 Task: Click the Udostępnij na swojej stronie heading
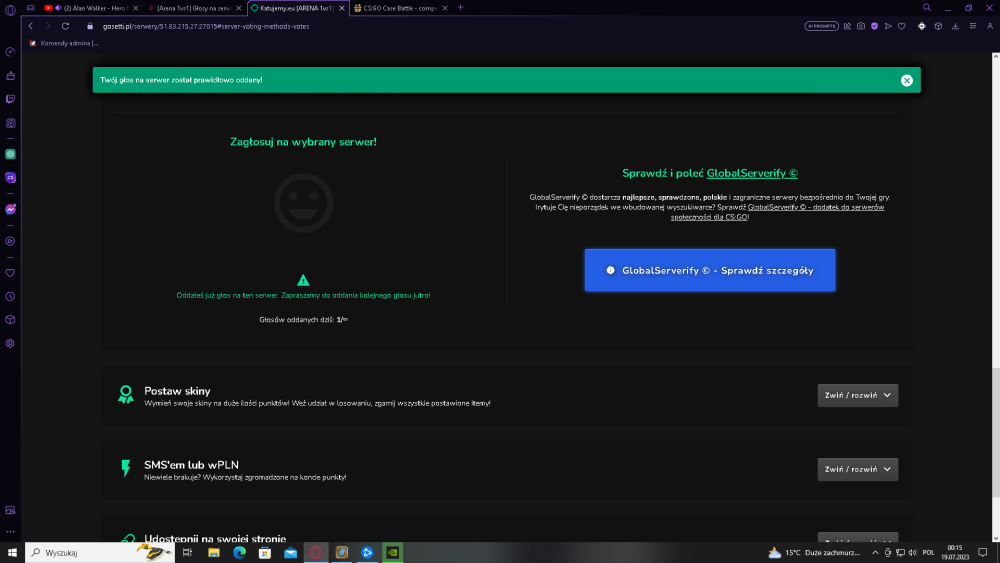click(215, 538)
